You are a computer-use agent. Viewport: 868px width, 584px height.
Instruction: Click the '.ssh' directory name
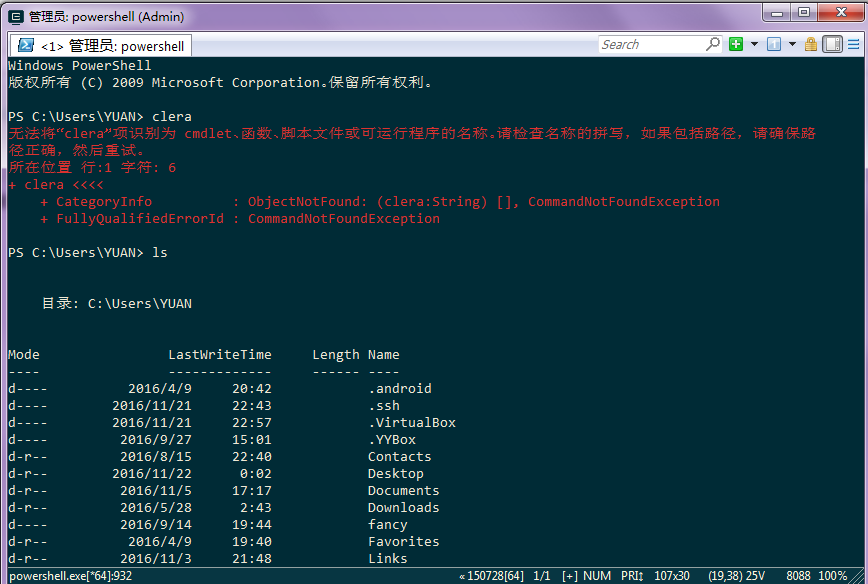tap(384, 406)
